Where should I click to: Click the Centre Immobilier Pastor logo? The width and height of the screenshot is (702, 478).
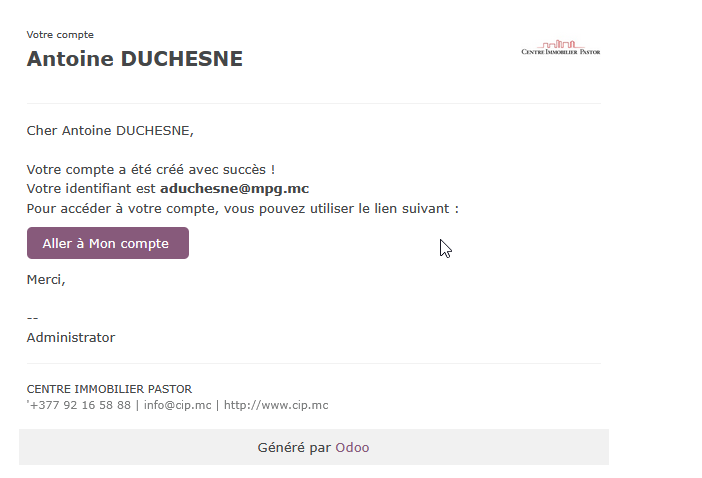pyautogui.click(x=560, y=48)
